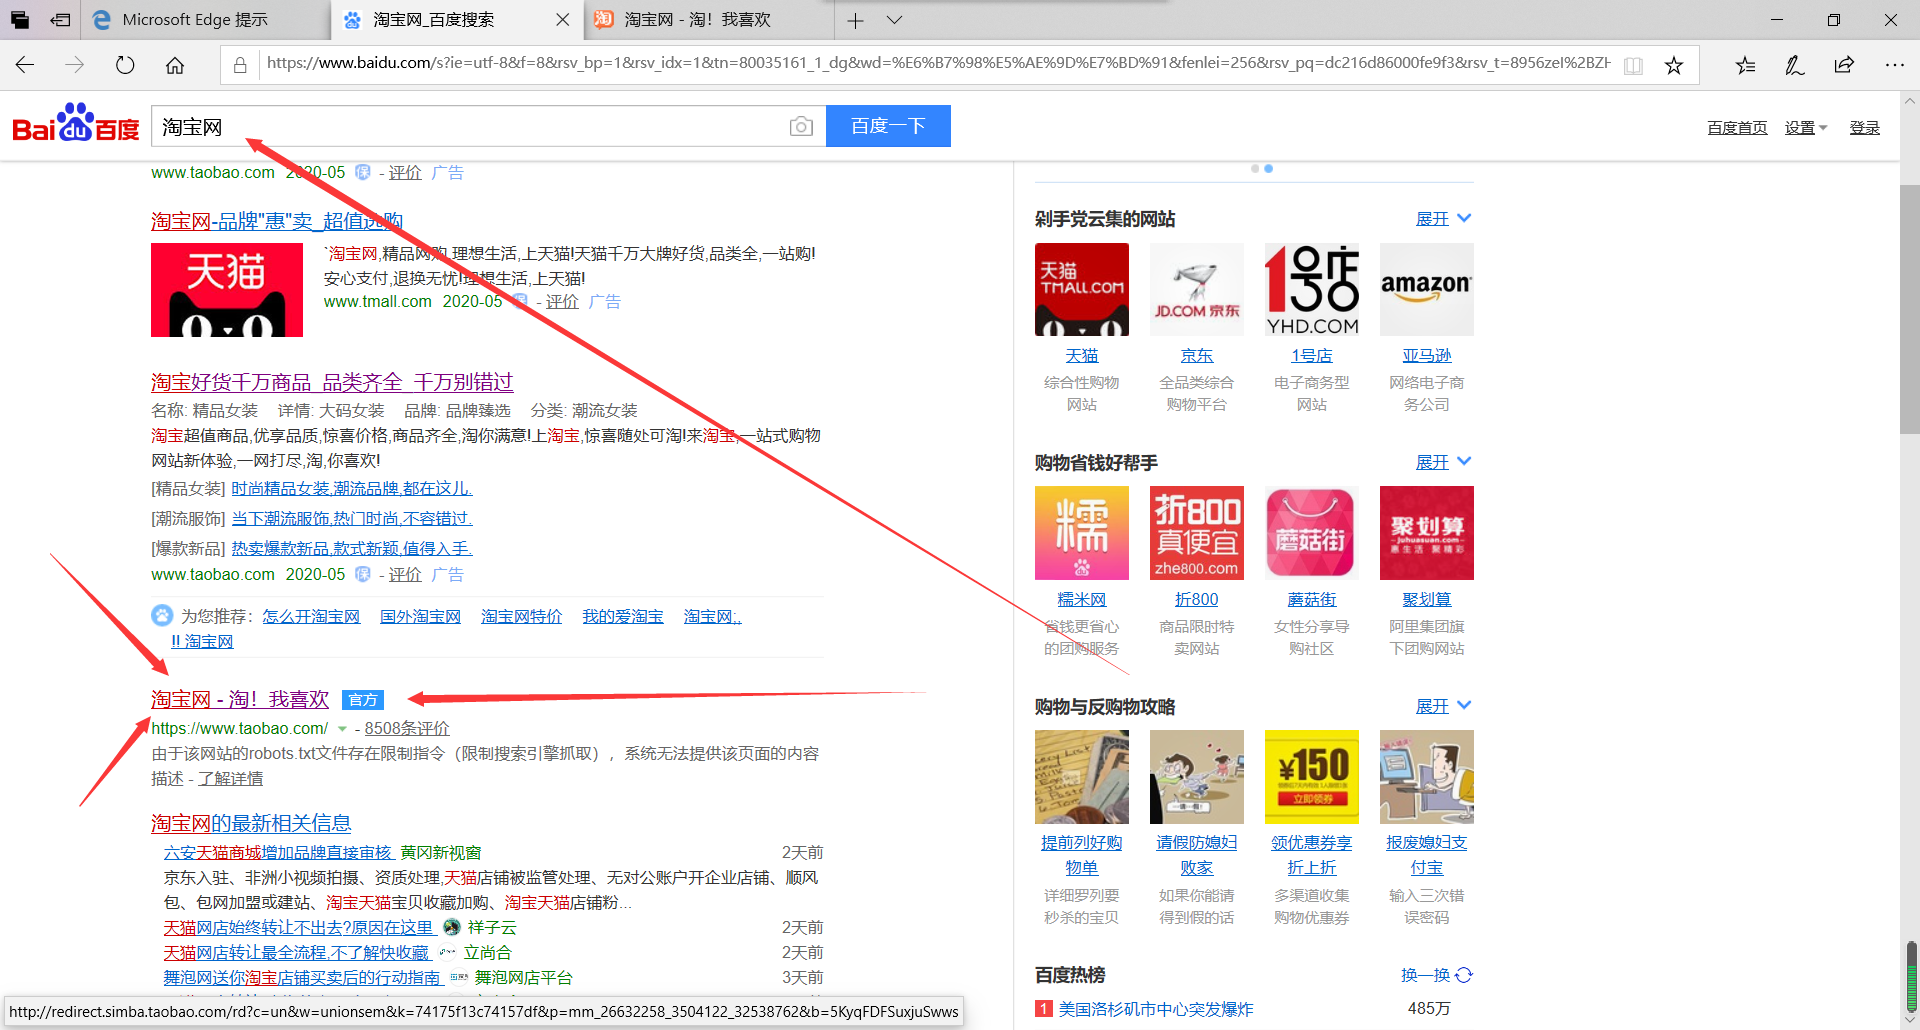Click the star icon to favorite this page
This screenshot has height=1030, width=1920.
[x=1674, y=64]
